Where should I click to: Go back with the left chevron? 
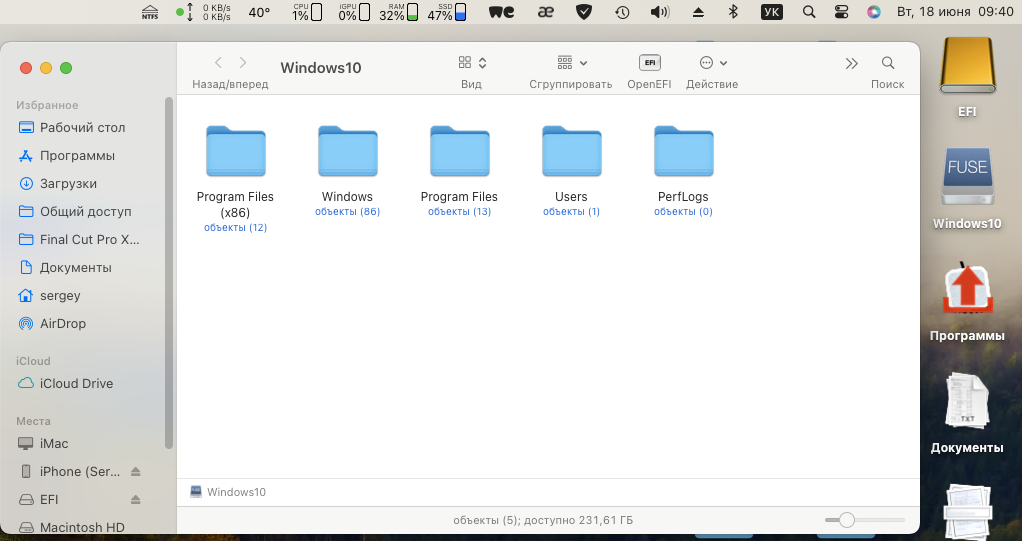point(218,63)
